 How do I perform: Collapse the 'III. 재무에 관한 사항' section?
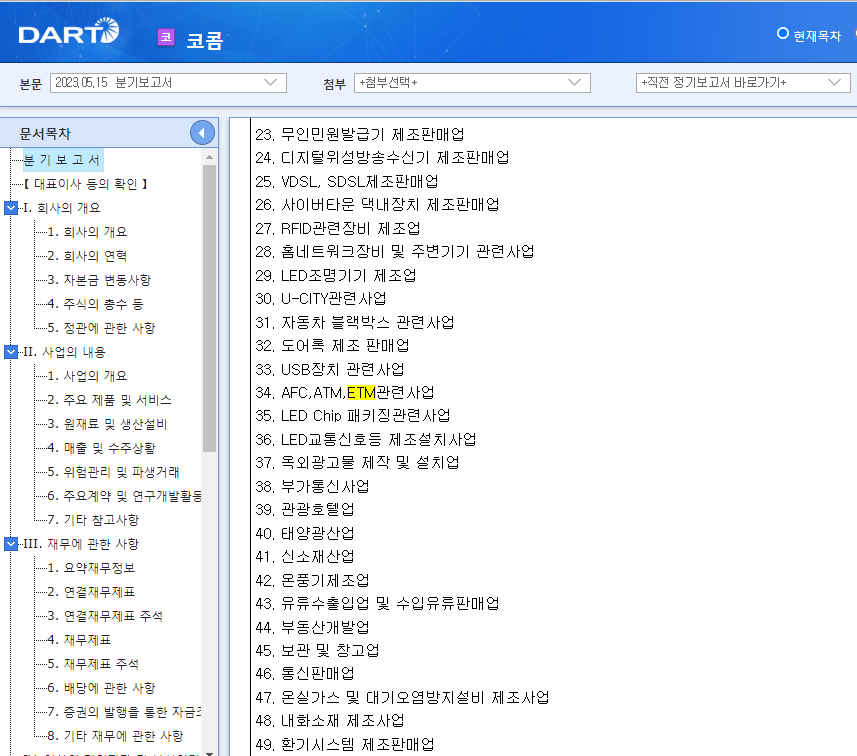click(10, 543)
